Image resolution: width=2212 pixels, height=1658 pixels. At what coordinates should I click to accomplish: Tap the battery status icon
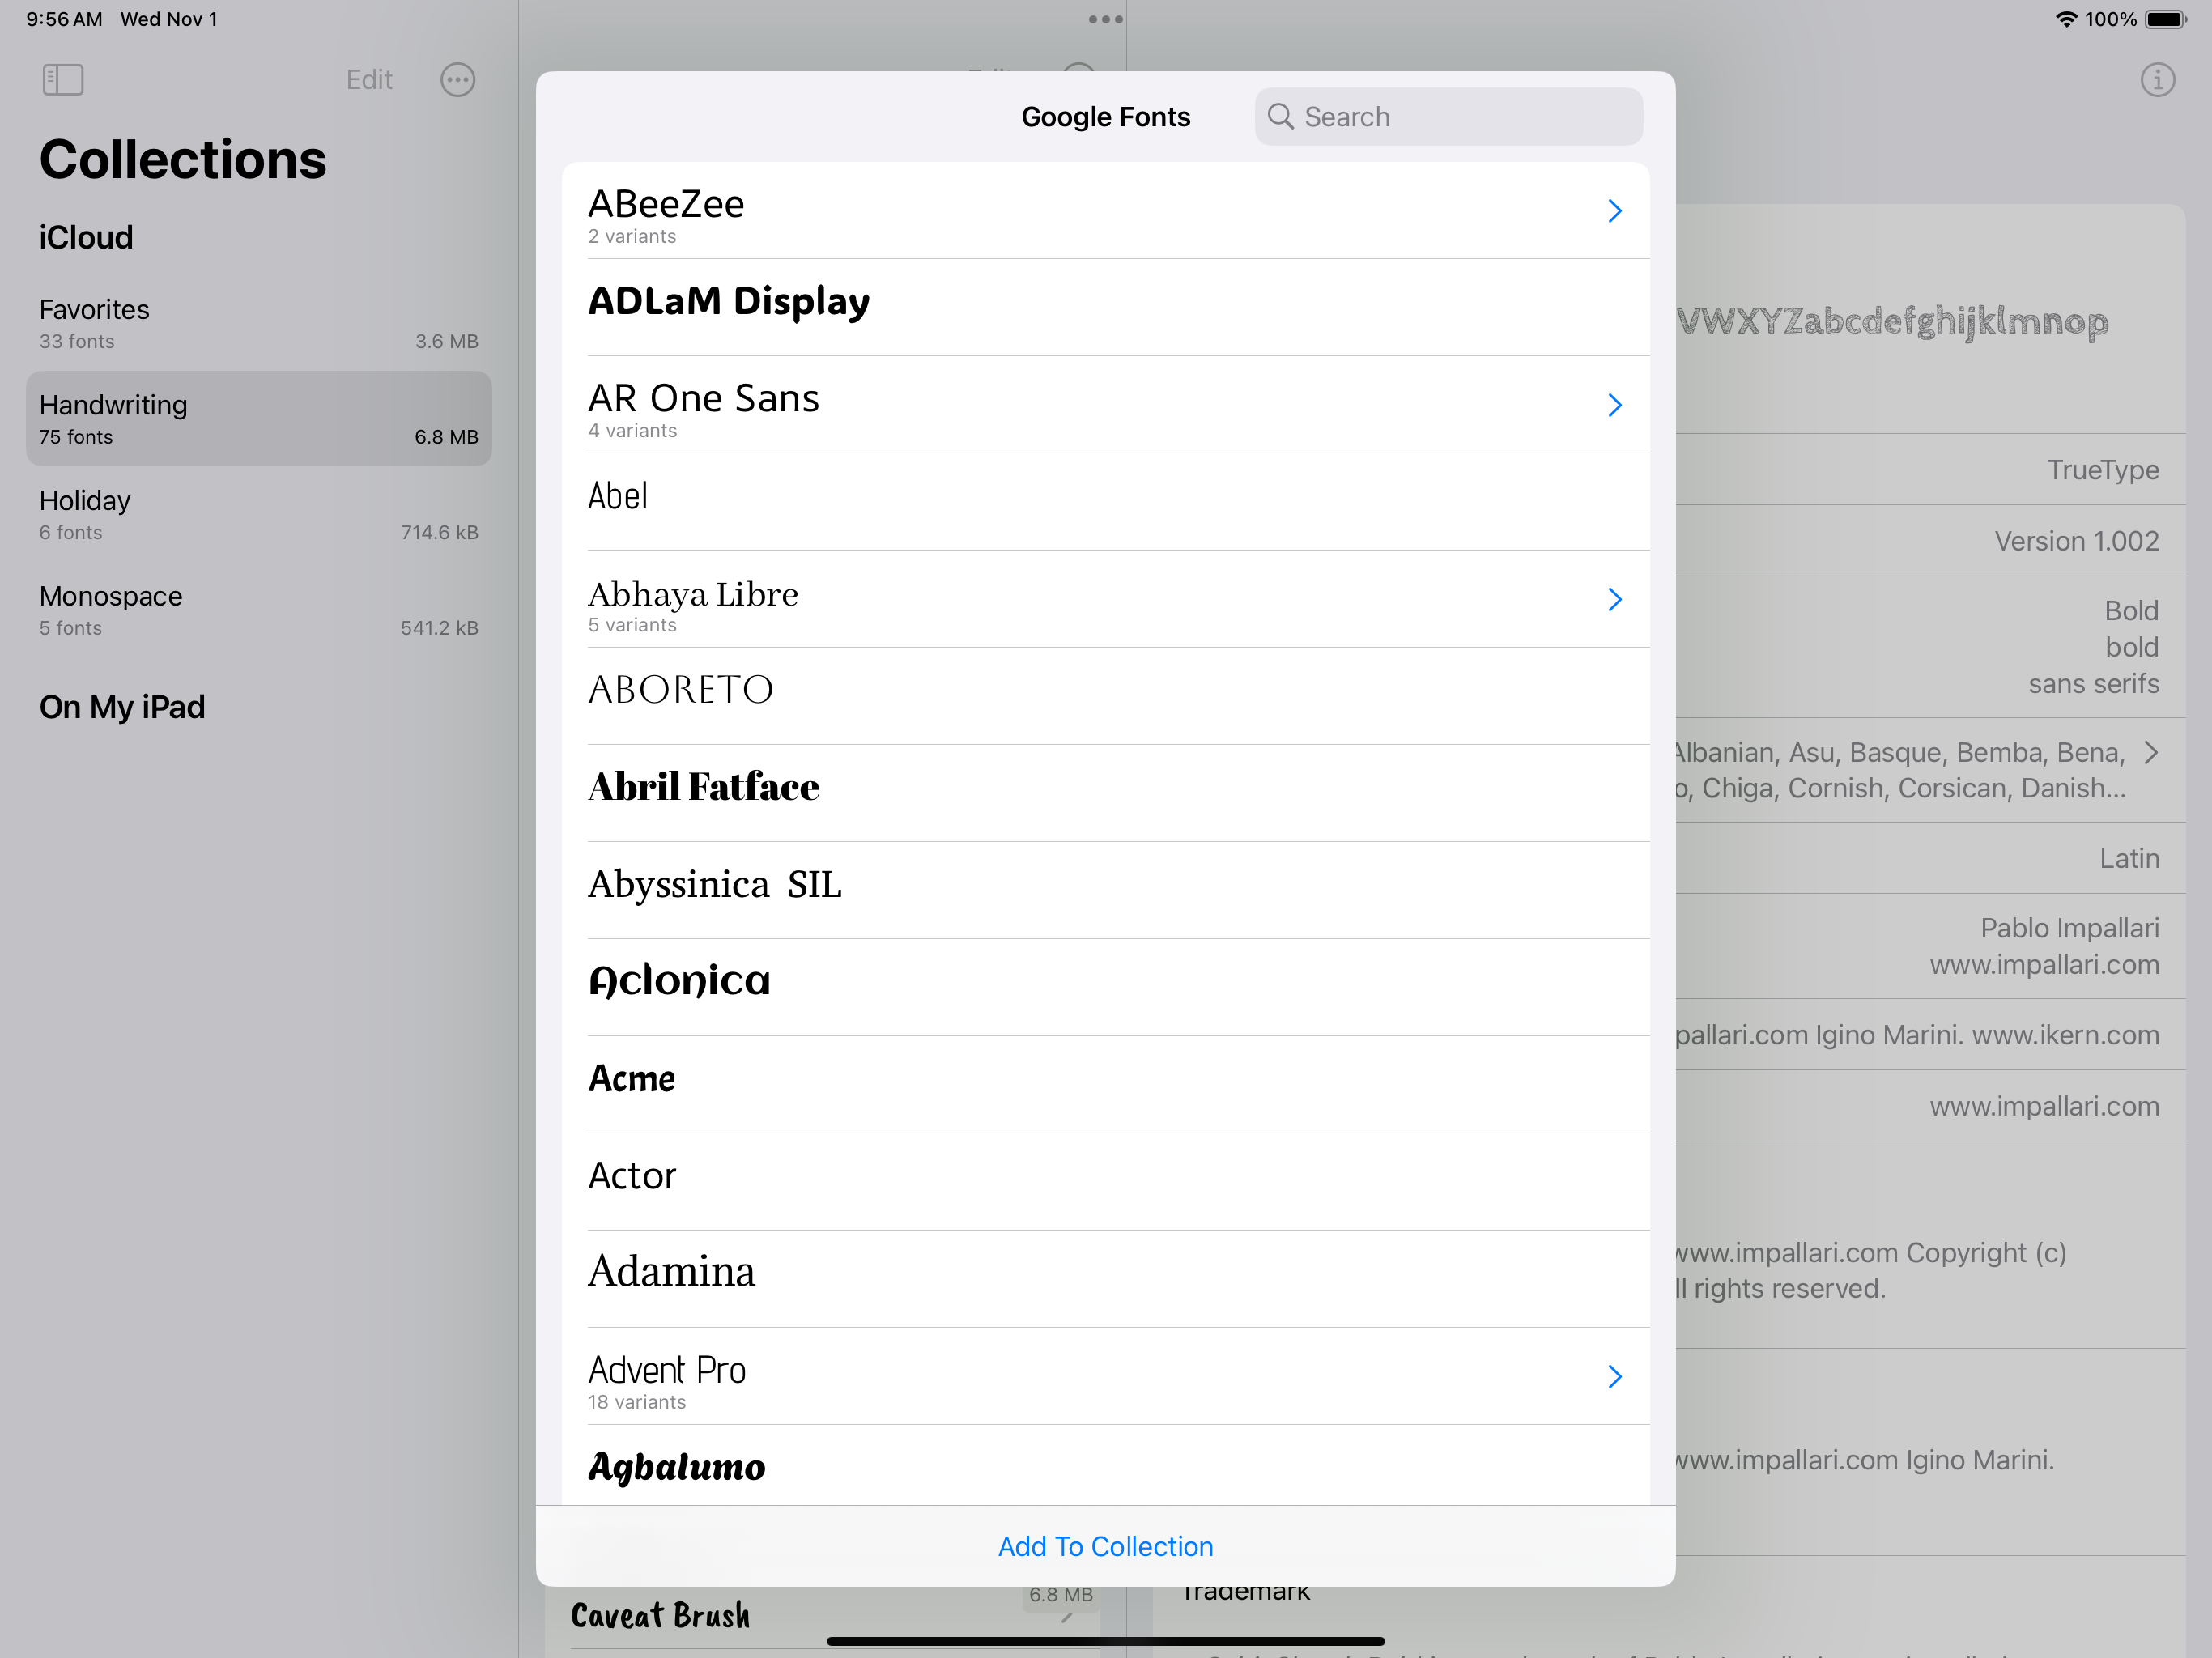coord(2166,19)
